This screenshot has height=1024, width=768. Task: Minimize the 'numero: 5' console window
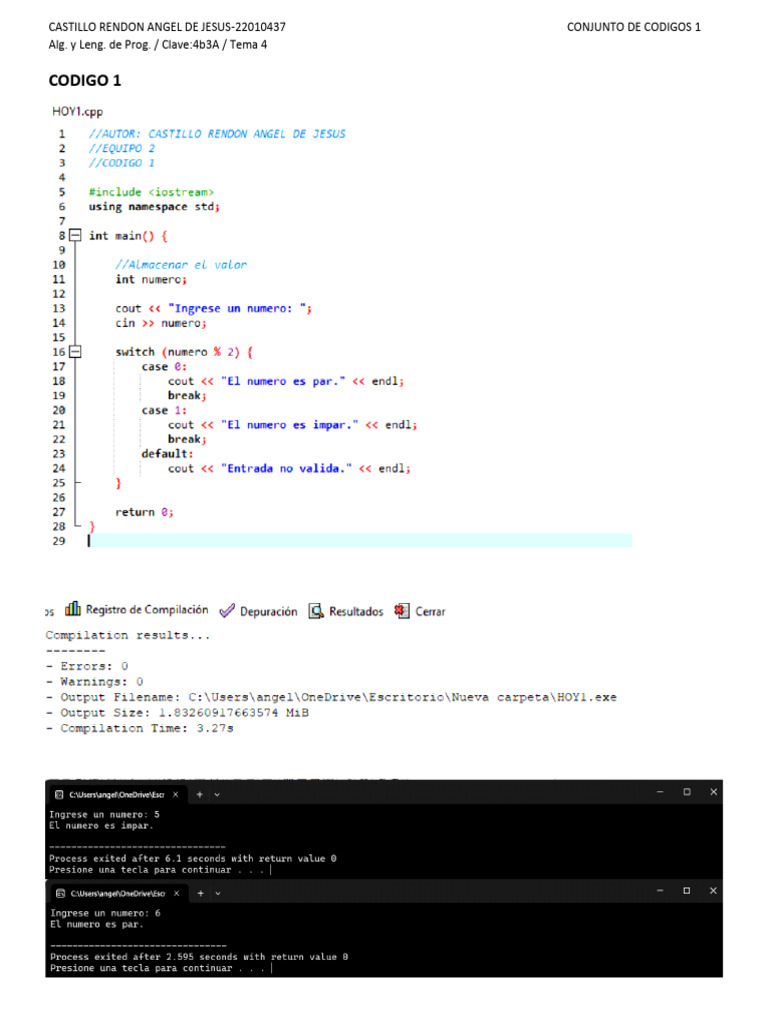pos(660,792)
